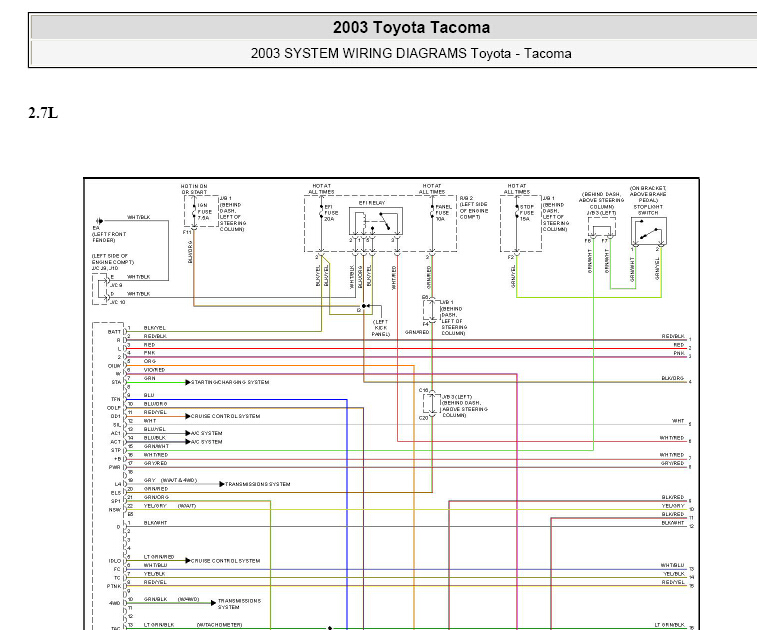Image resolution: width=757 pixels, height=630 pixels.
Task: Click the "LT GRN/RED" wire label
Action: click(159, 557)
